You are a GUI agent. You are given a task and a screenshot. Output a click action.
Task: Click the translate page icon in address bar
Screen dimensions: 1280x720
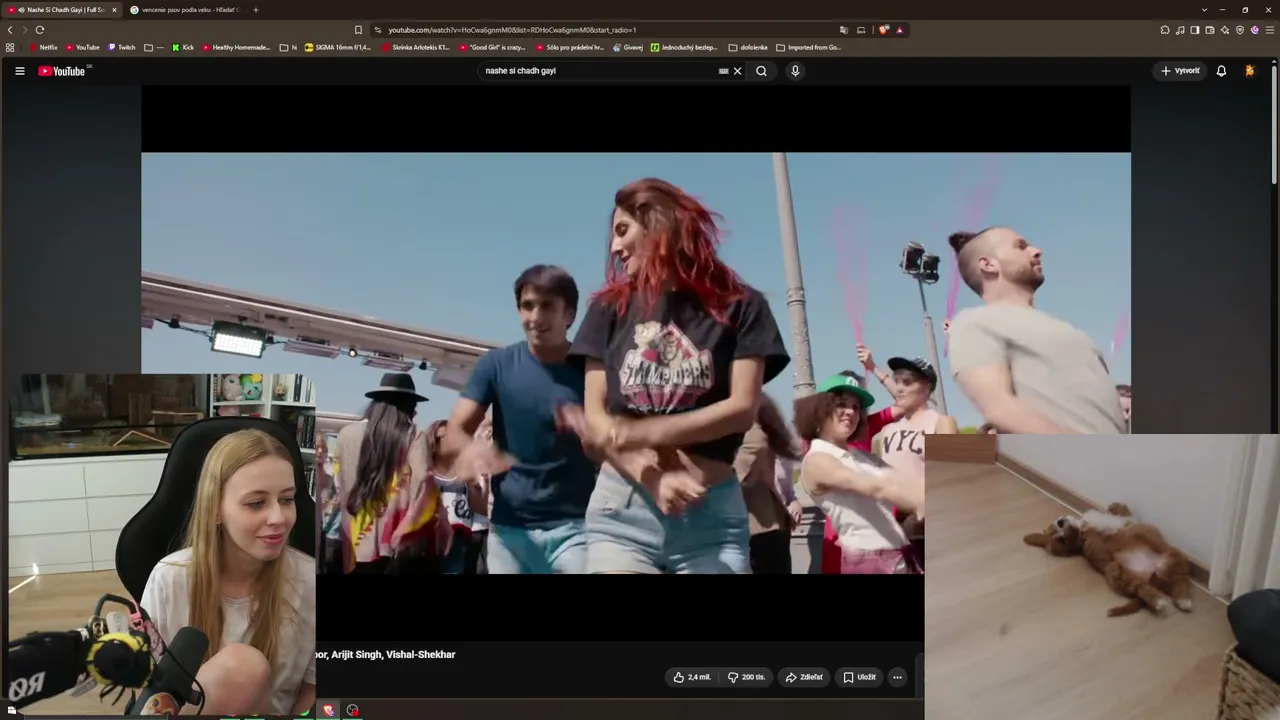tap(844, 30)
